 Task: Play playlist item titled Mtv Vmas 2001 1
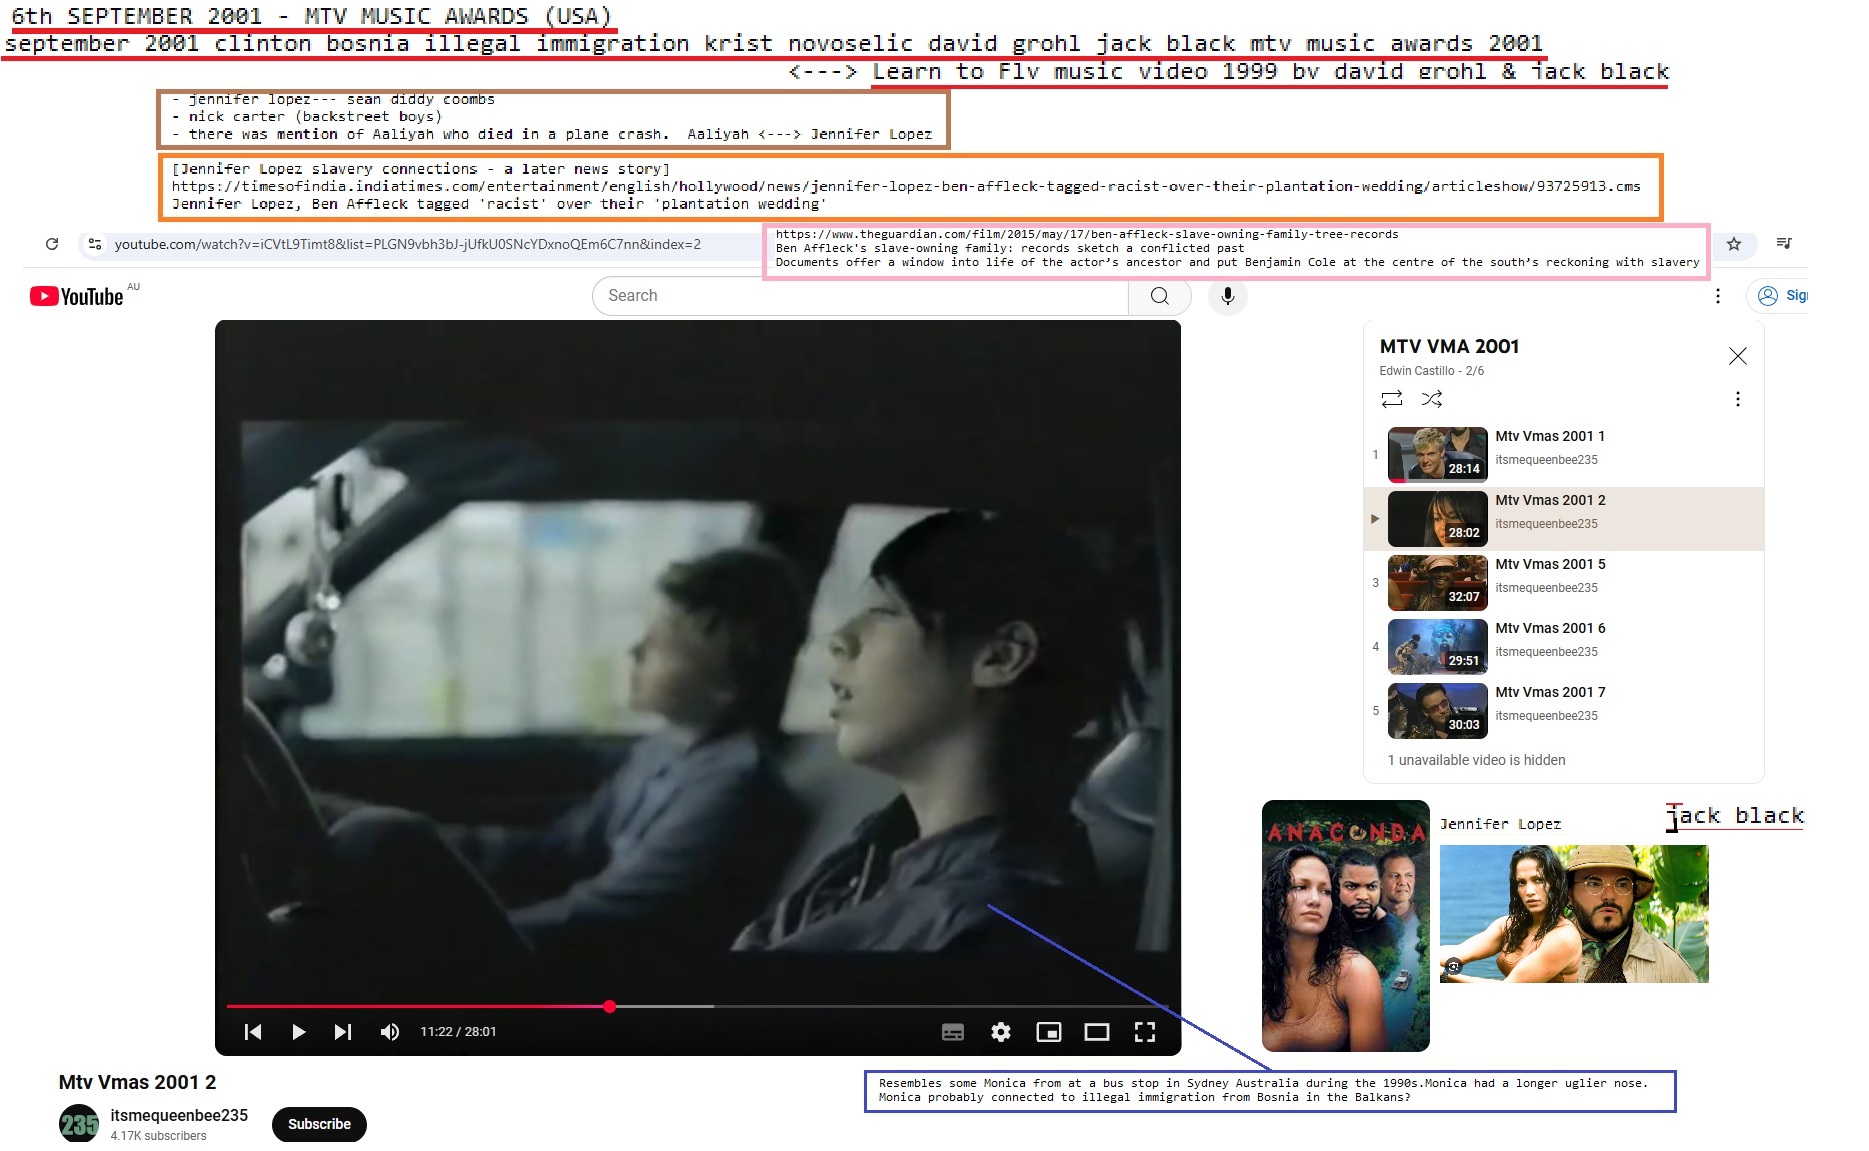point(1550,436)
